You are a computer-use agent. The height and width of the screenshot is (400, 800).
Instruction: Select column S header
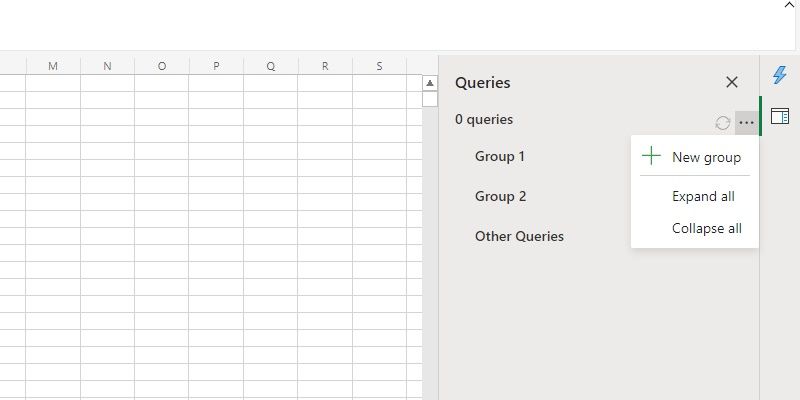(379, 66)
